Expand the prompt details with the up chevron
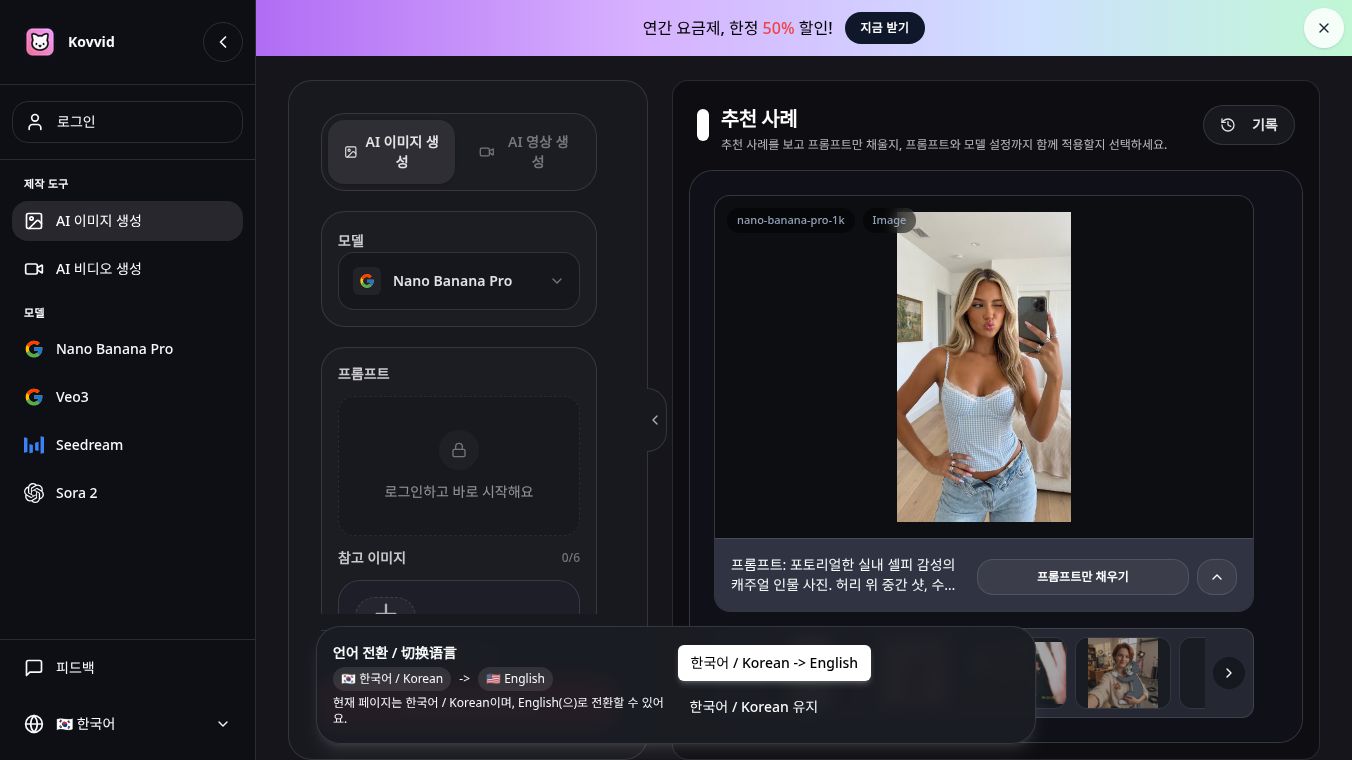 point(1217,577)
